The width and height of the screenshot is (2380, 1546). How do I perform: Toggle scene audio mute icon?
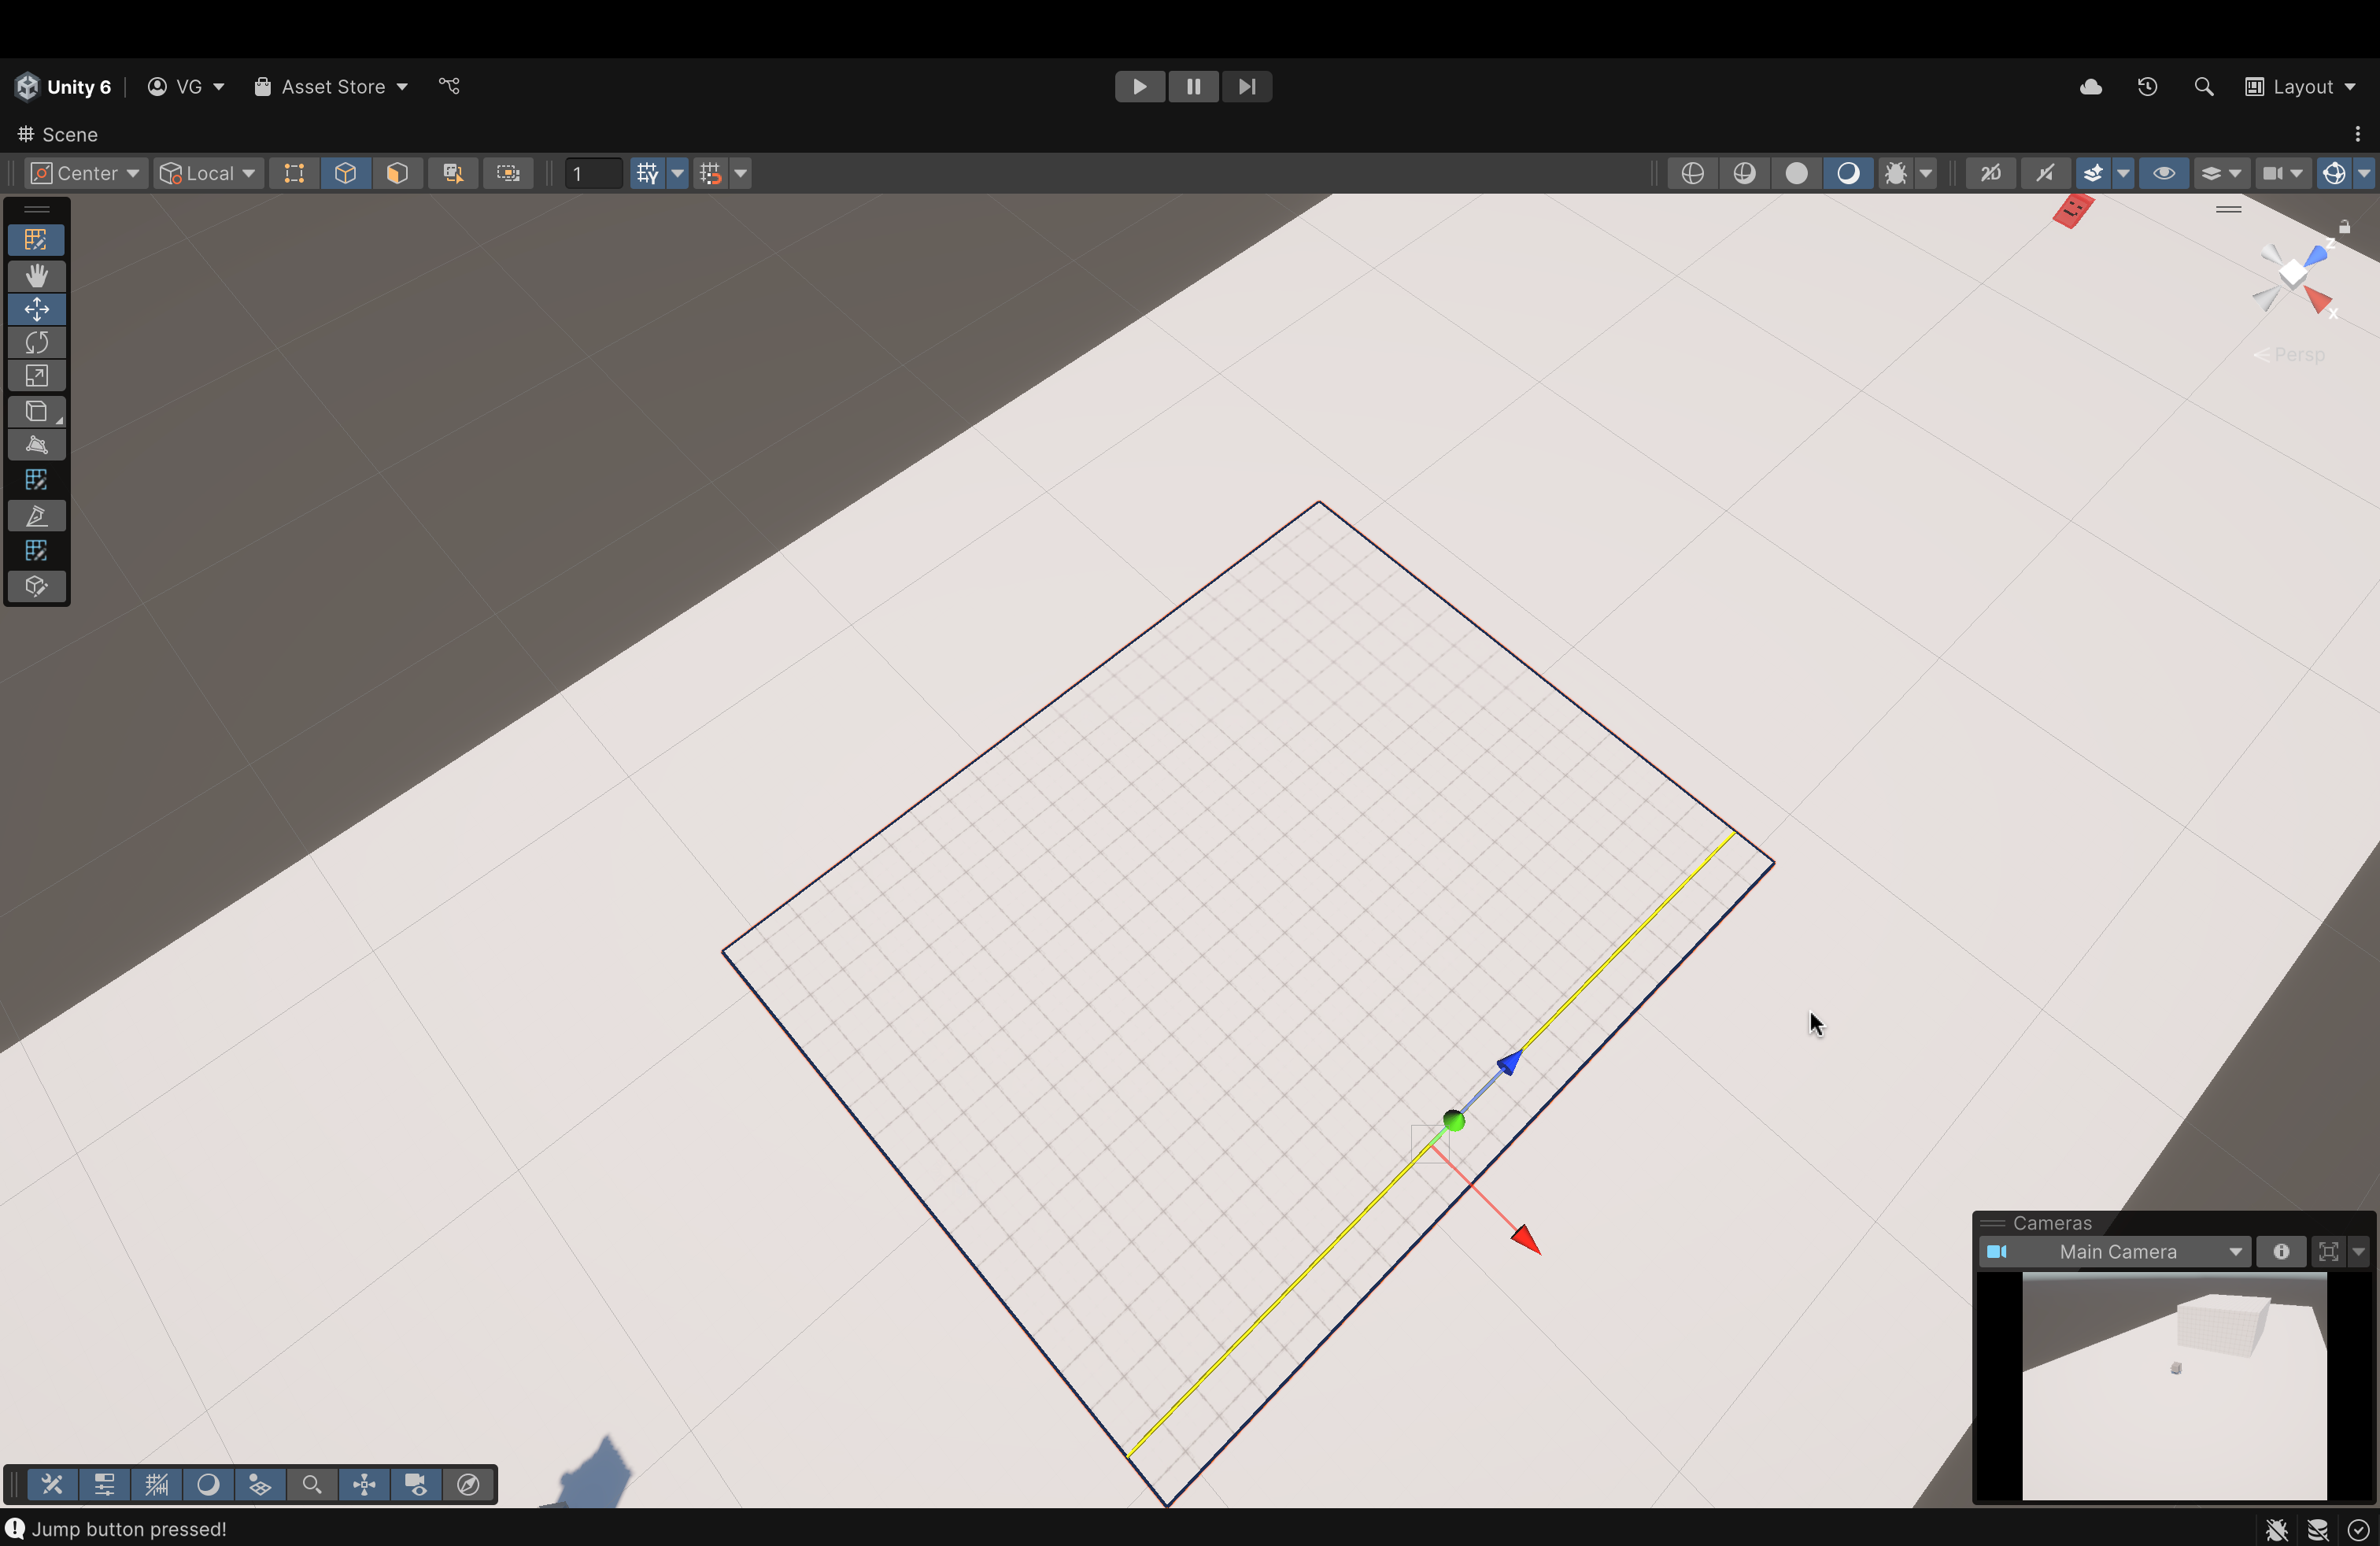(x=2044, y=173)
